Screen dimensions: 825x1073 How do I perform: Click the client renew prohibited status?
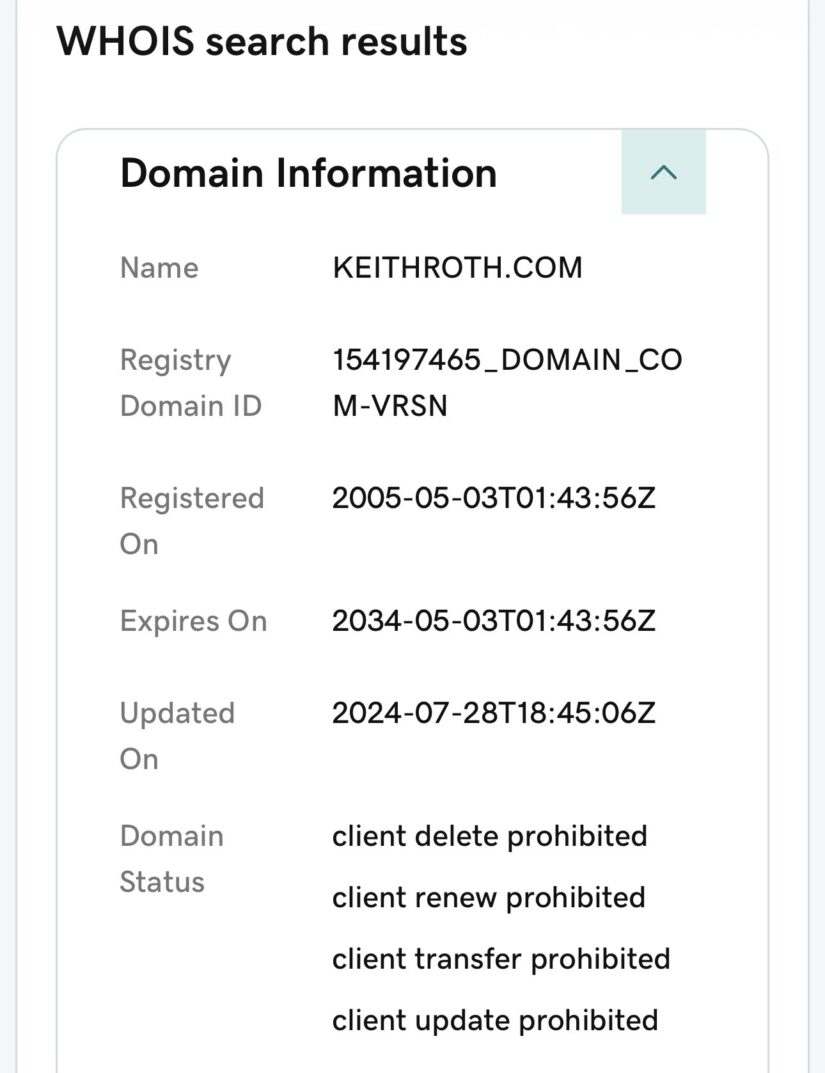click(x=488, y=898)
